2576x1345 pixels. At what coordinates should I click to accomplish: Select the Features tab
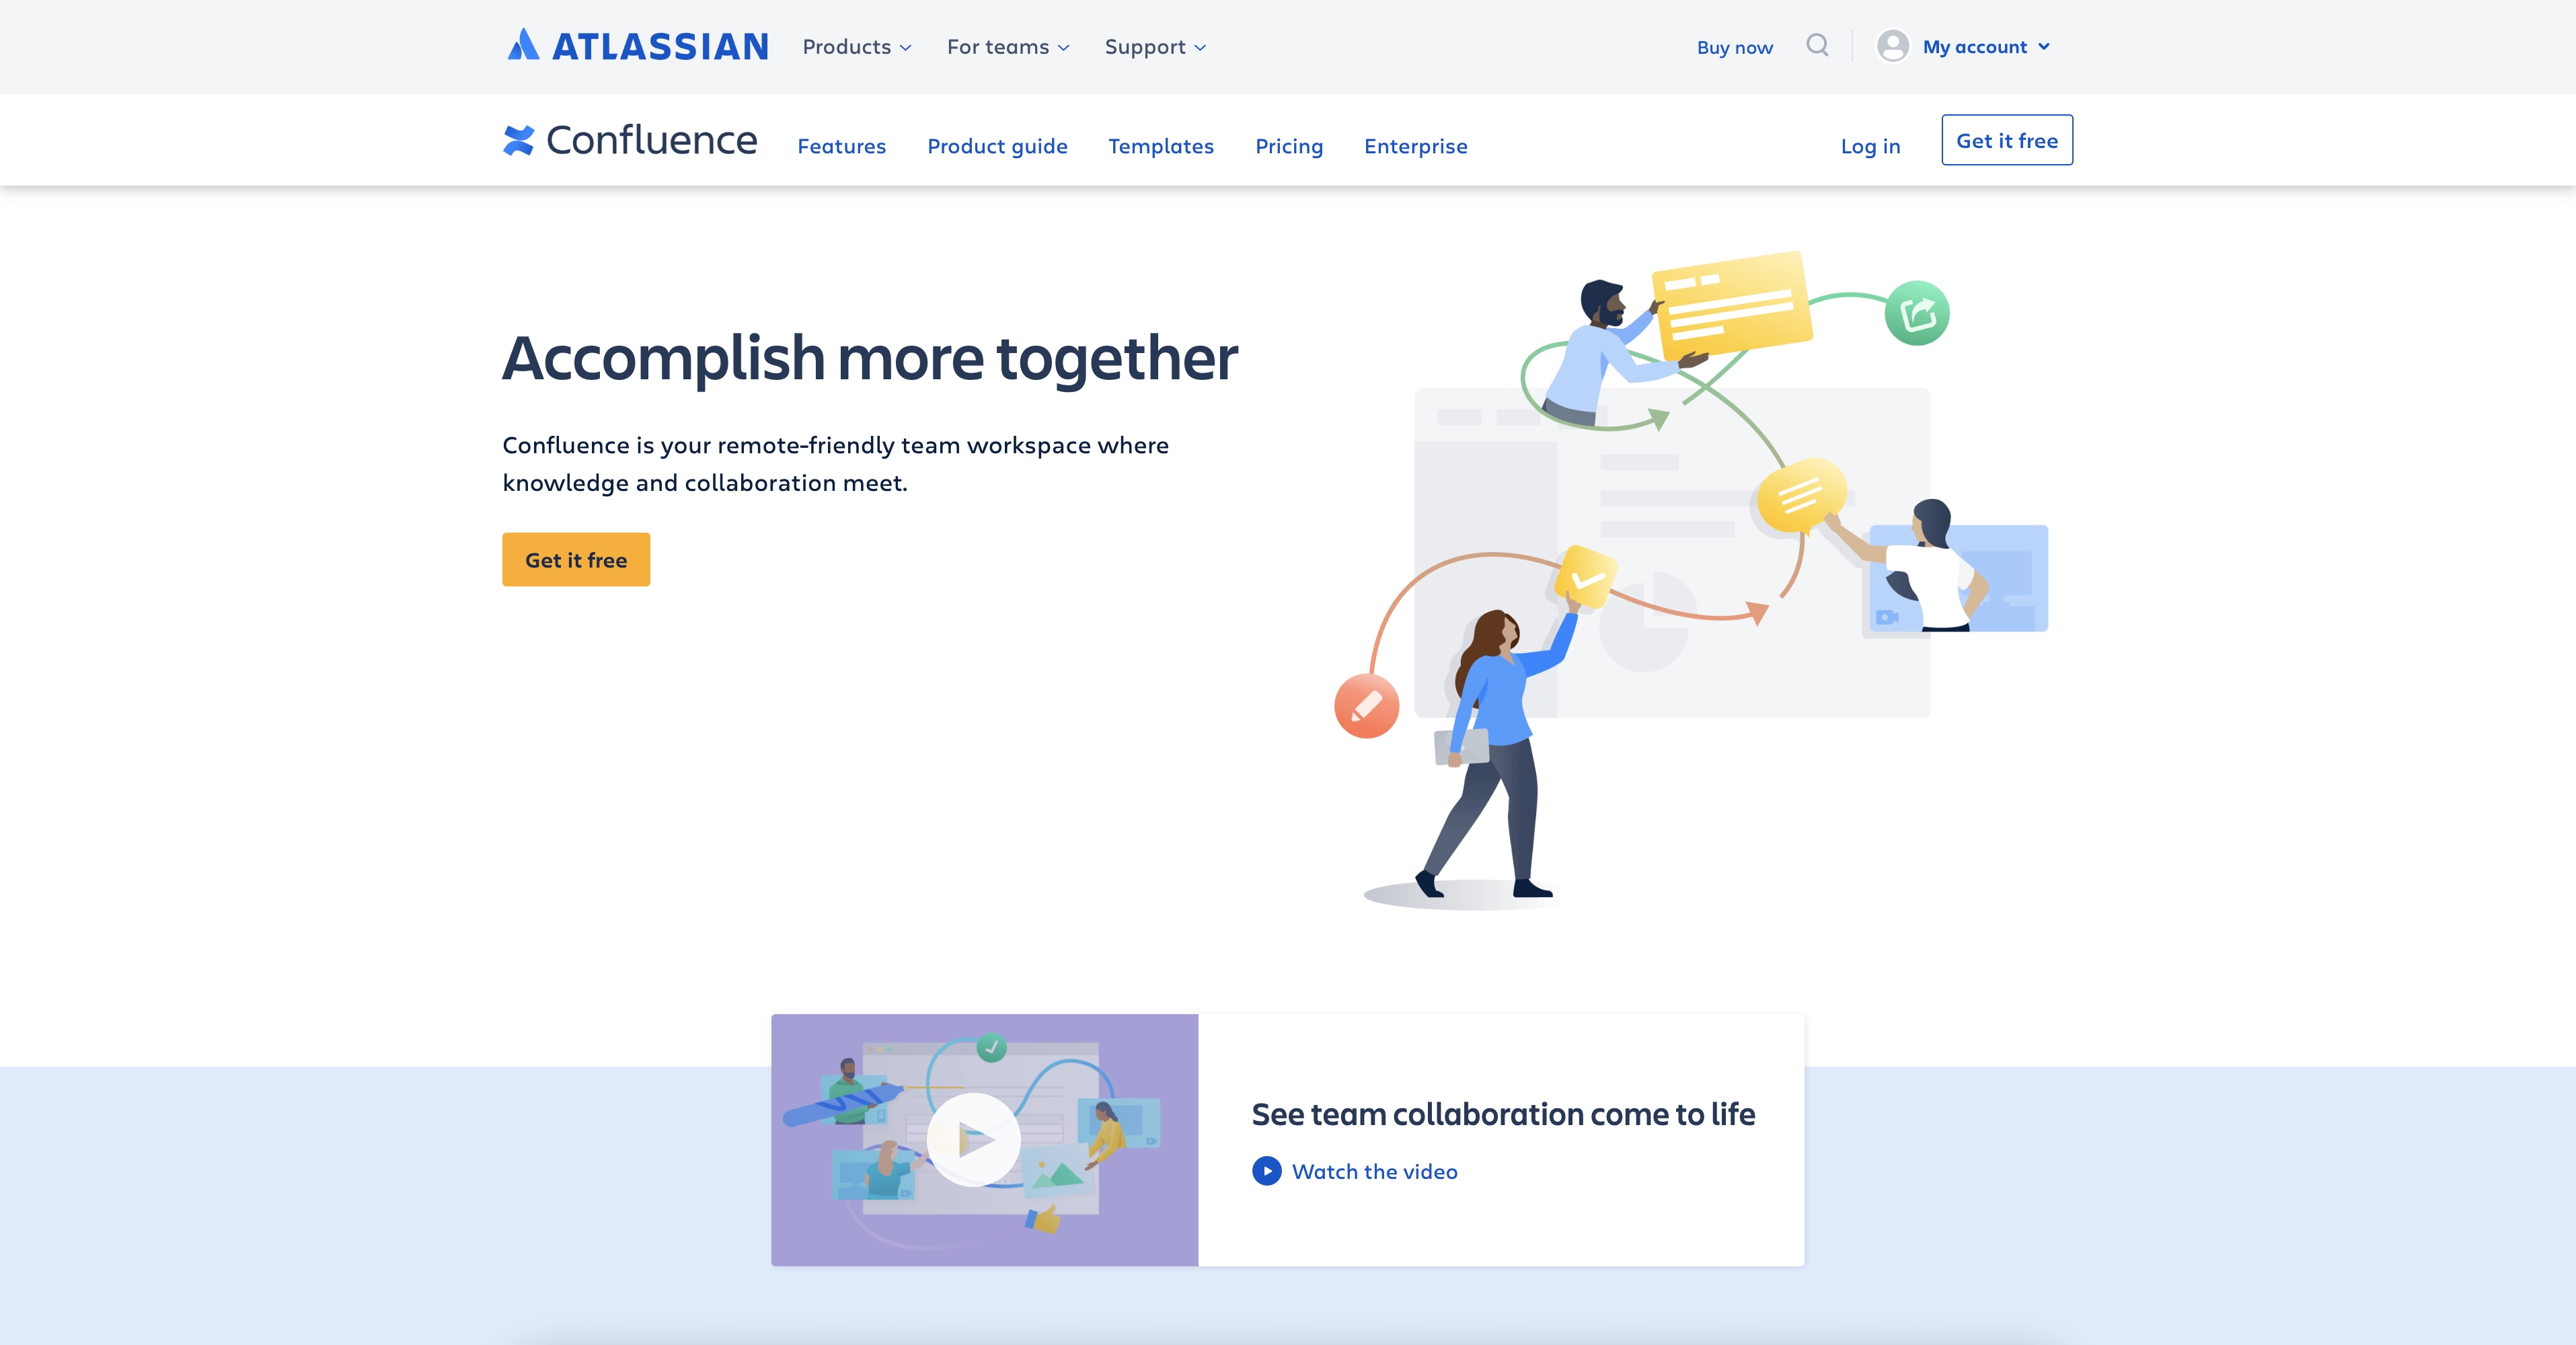click(x=841, y=145)
